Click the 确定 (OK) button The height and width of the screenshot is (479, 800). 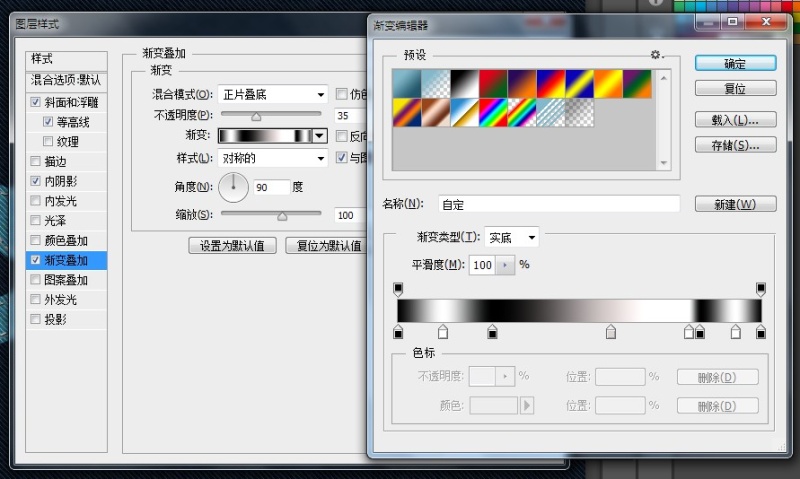(x=735, y=63)
